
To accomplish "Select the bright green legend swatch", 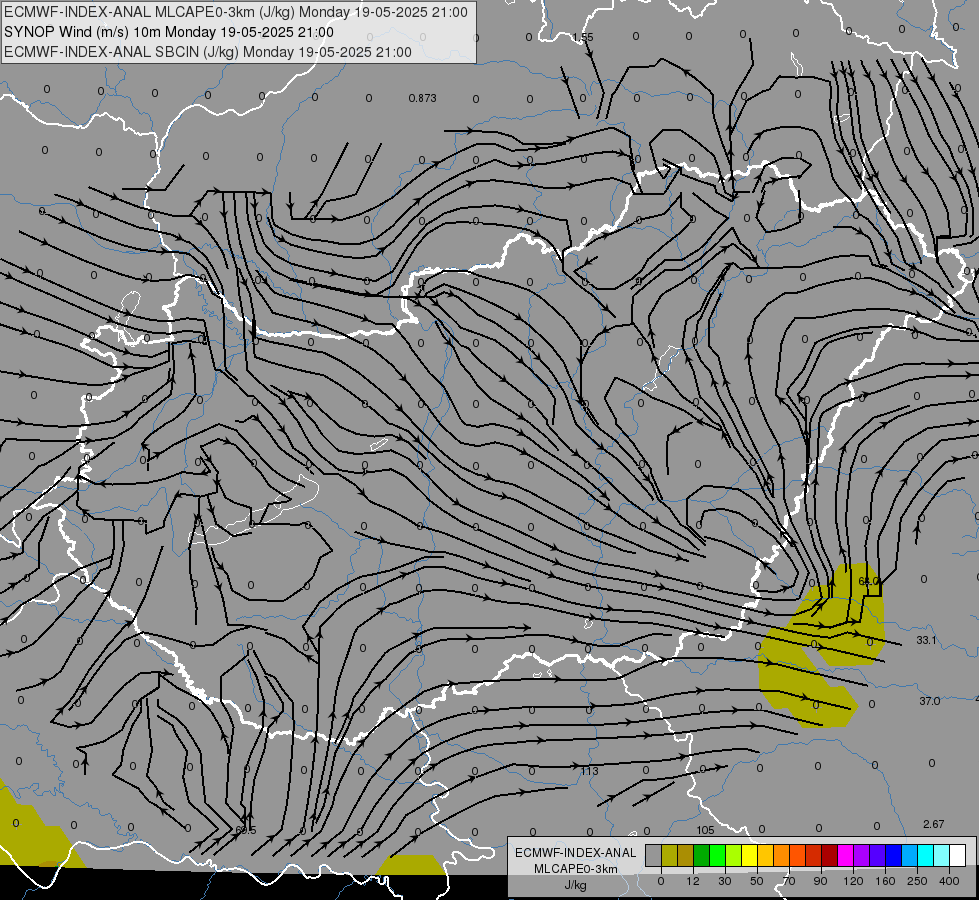I will click(717, 855).
